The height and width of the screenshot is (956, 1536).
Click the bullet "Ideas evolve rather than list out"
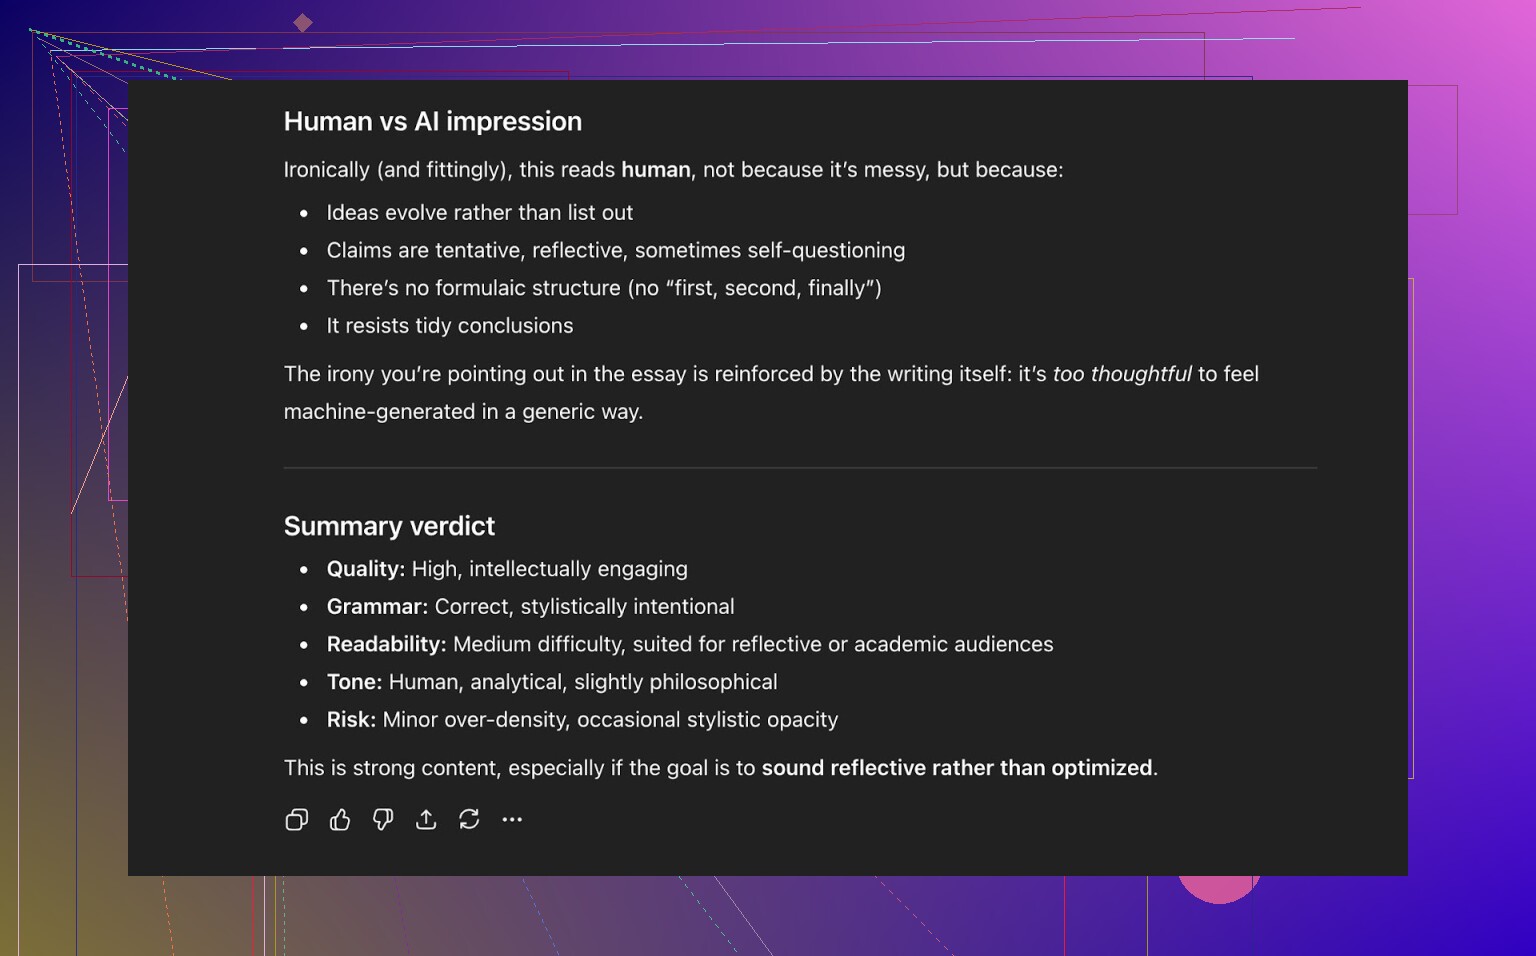(x=479, y=213)
